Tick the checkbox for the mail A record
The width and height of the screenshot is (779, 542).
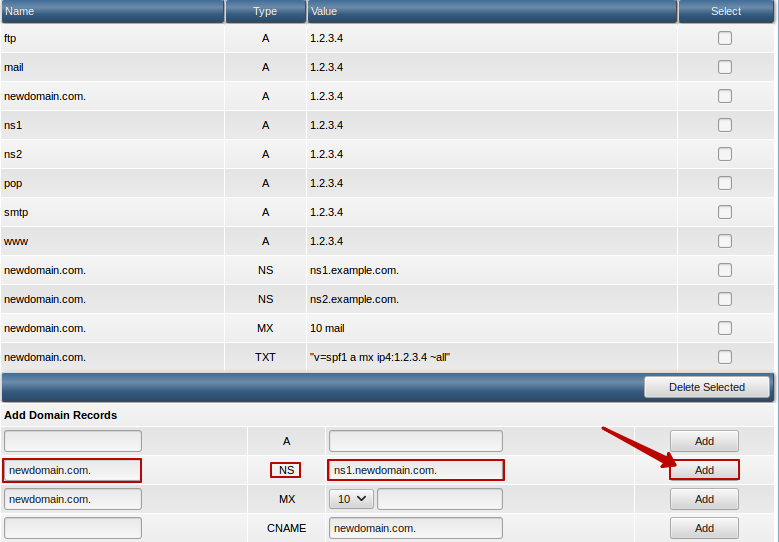[x=725, y=67]
